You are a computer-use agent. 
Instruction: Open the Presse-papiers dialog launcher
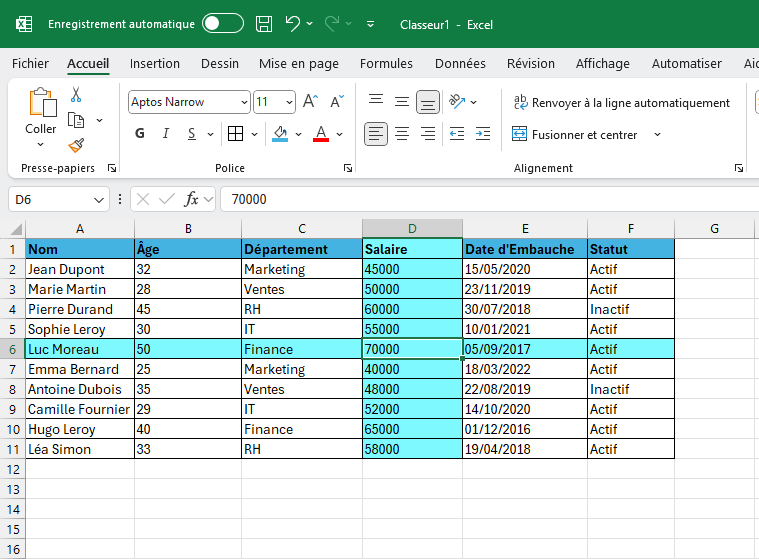click(x=112, y=168)
